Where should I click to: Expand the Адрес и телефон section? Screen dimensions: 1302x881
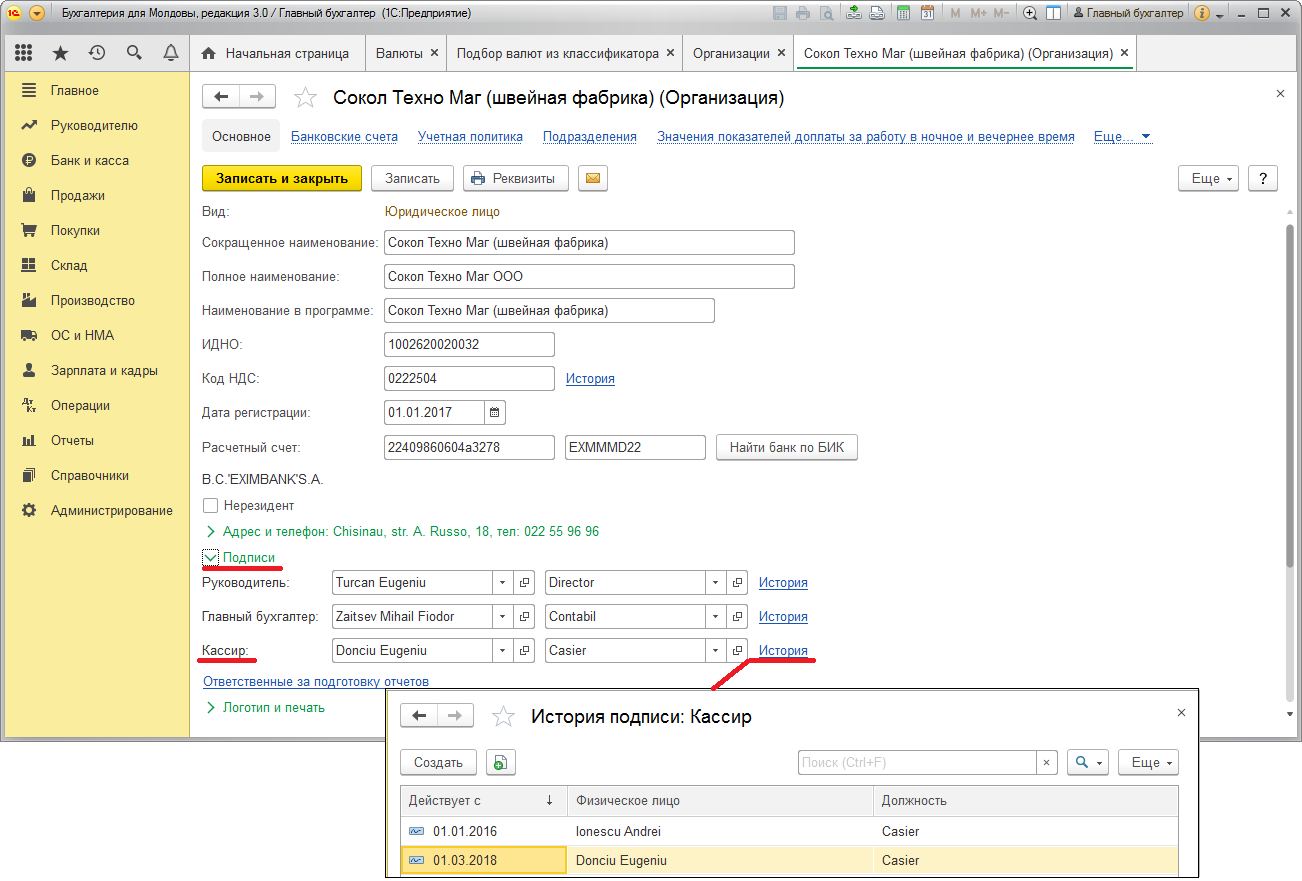click(x=210, y=532)
